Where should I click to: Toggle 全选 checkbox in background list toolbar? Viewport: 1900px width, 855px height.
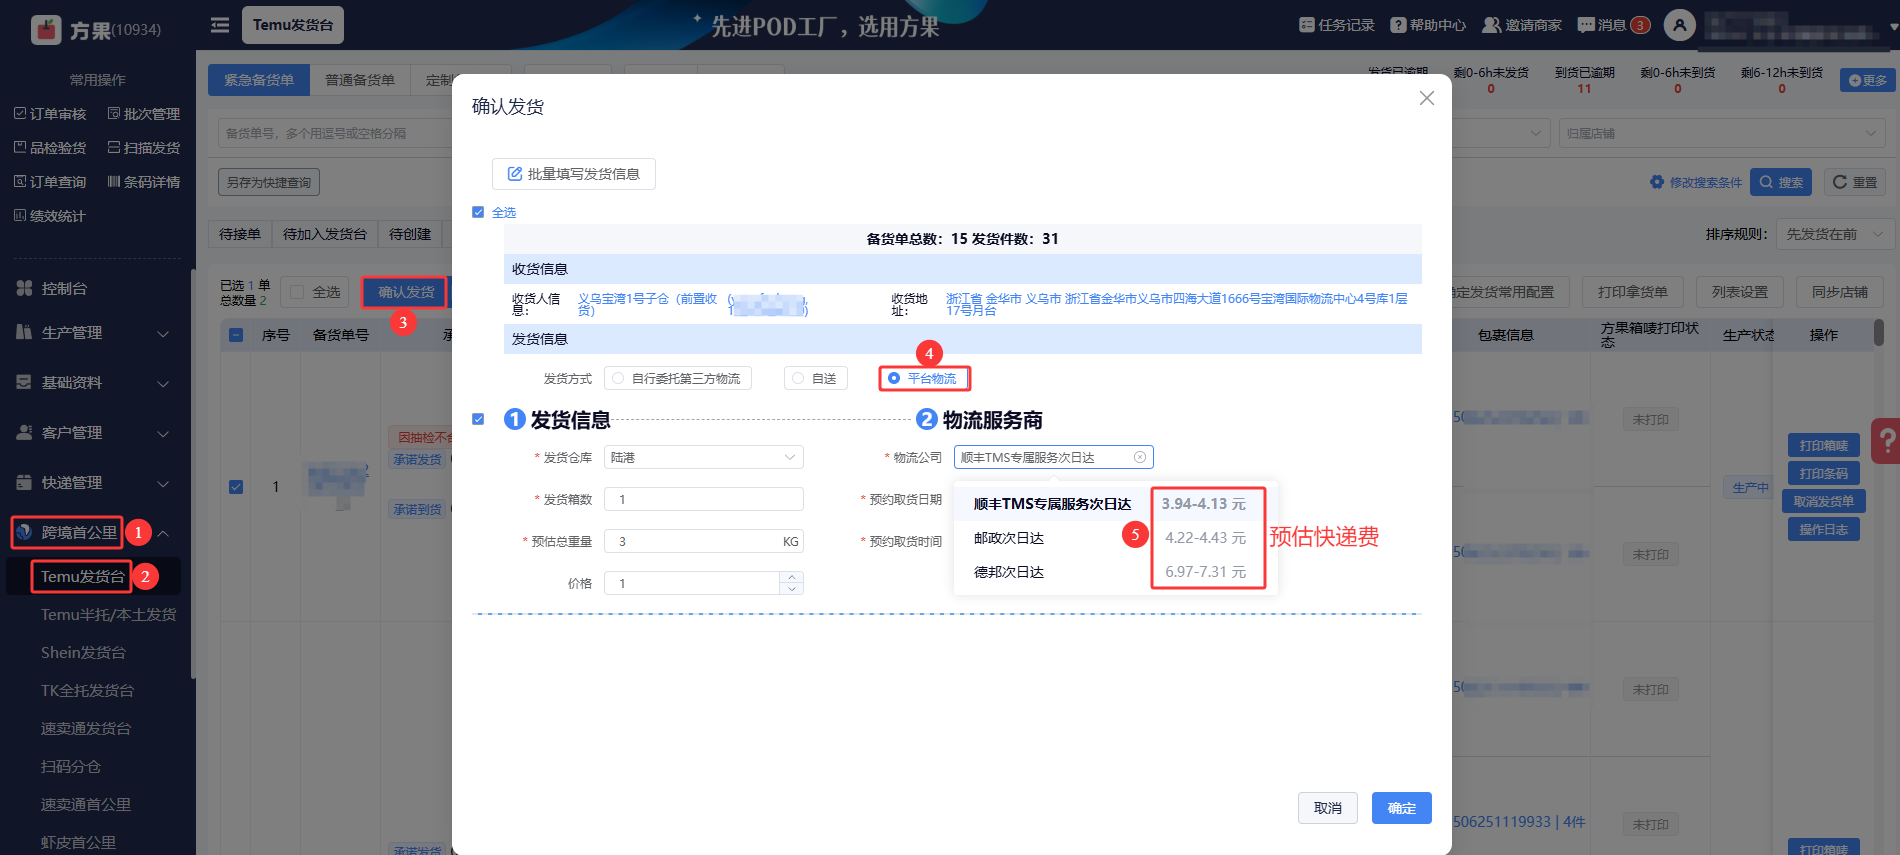pos(297,292)
